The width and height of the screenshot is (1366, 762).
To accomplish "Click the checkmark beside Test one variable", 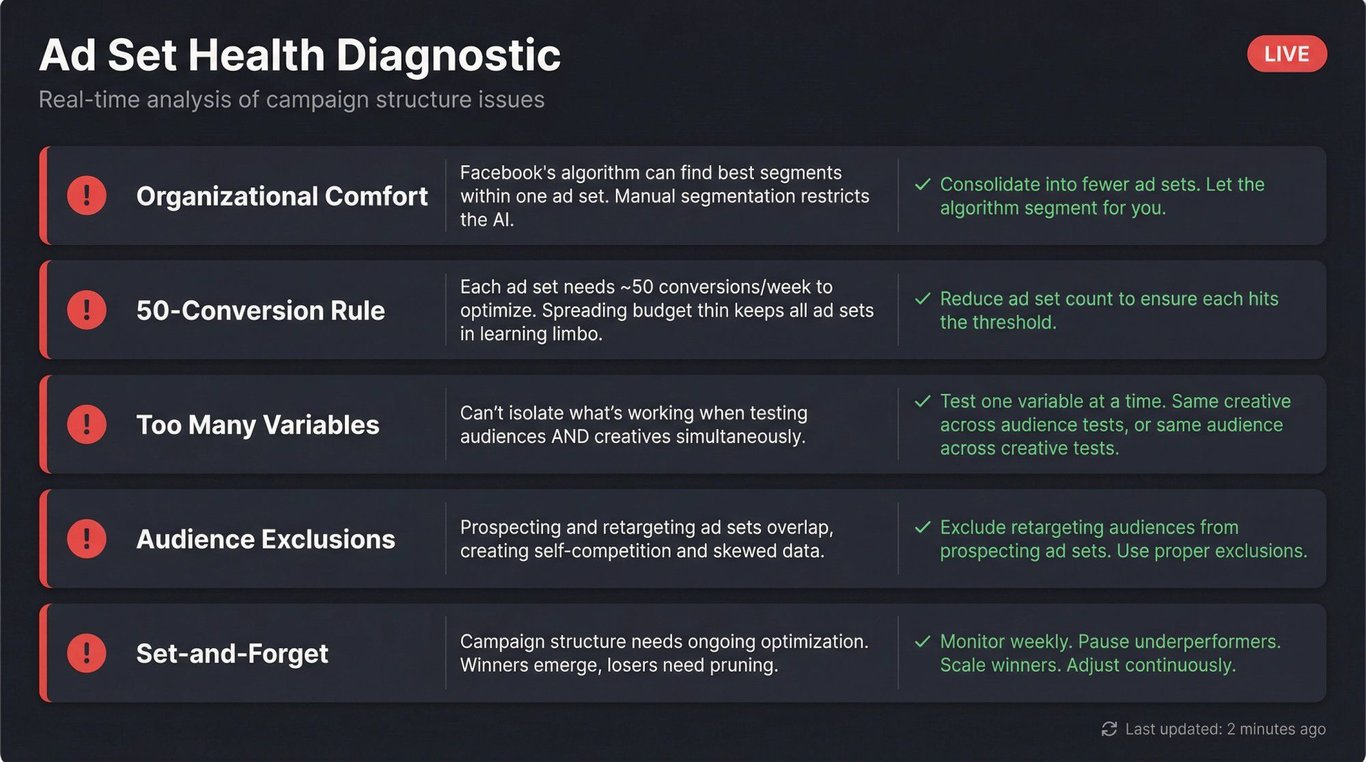I will (922, 401).
